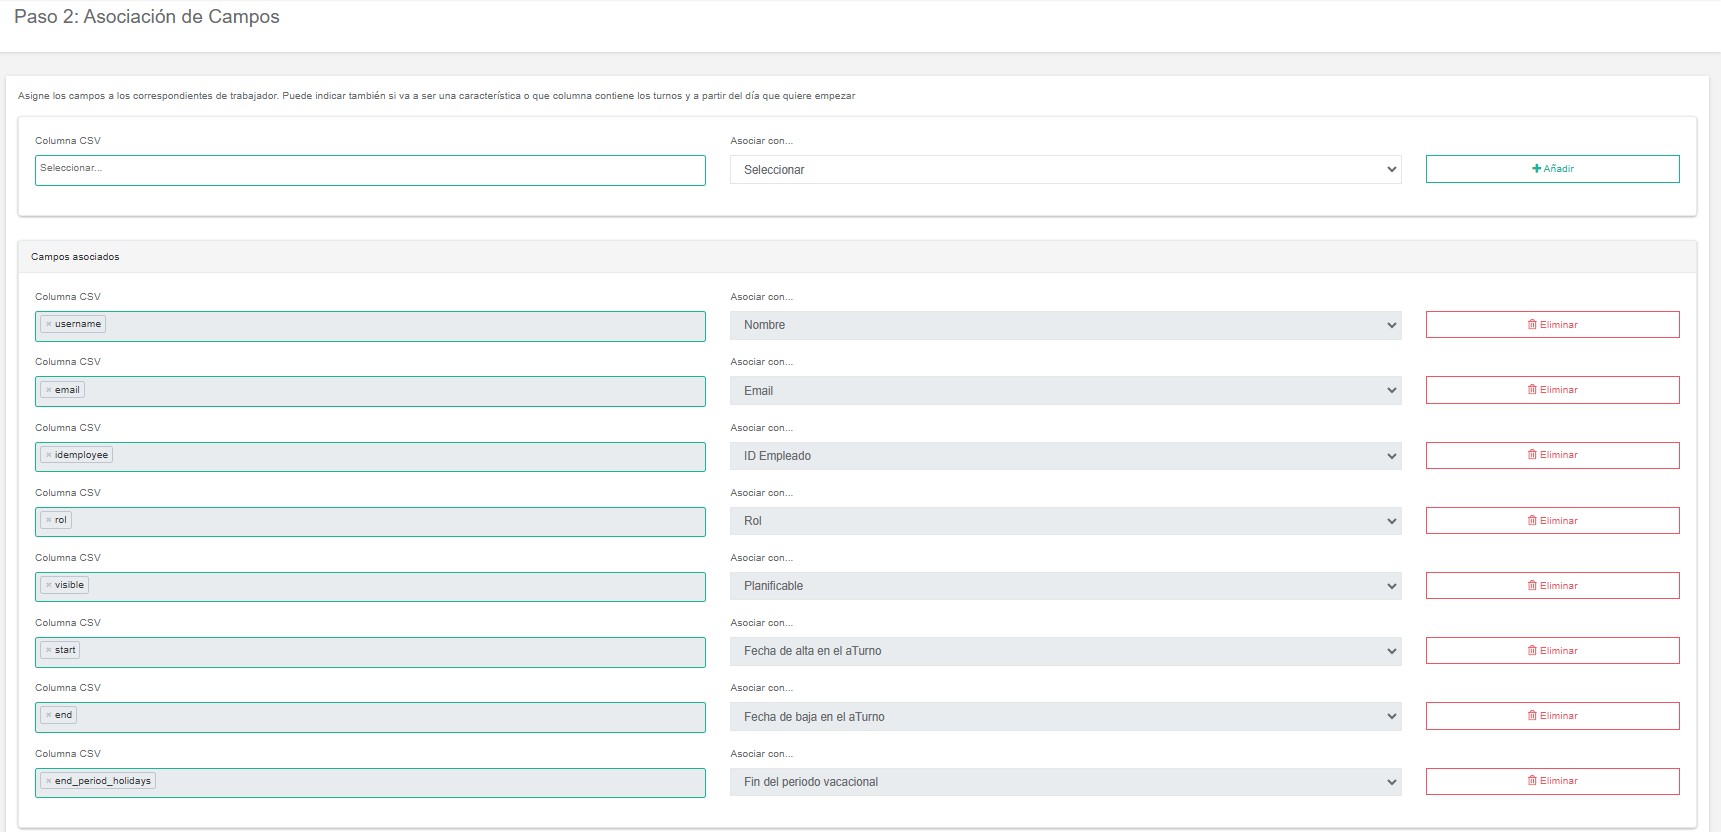Open the Fecha de alta en el aTurno dropdown
Image resolution: width=1721 pixels, height=832 pixels.
1065,651
